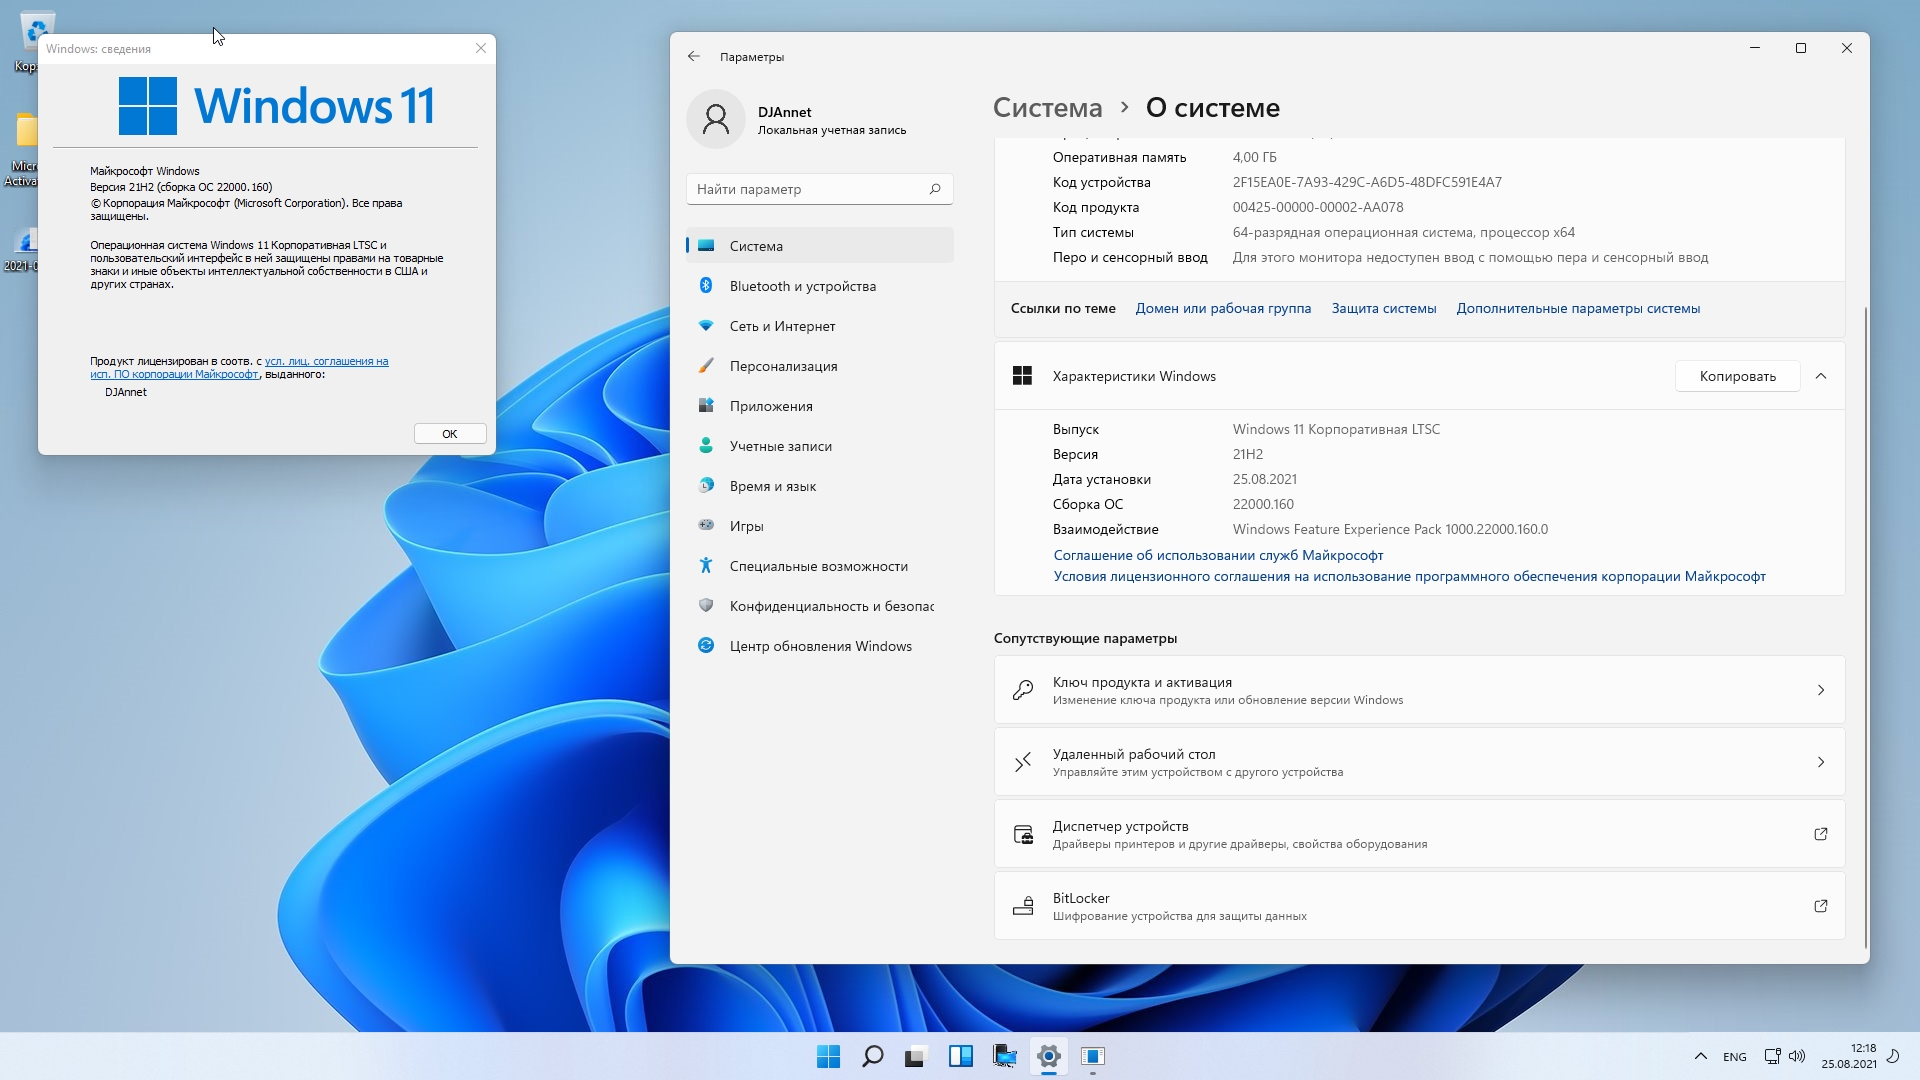Image resolution: width=1920 pixels, height=1080 pixels.
Task: Show hidden tray icons chevron
Action: [1700, 1056]
